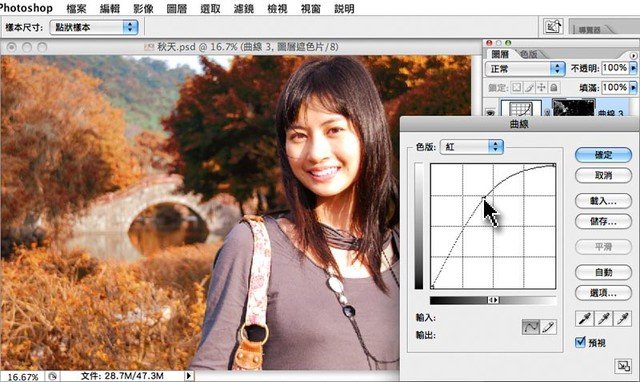Open the 濾鏡 menu
Image resolution: width=640 pixels, height=382 pixels.
(244, 9)
